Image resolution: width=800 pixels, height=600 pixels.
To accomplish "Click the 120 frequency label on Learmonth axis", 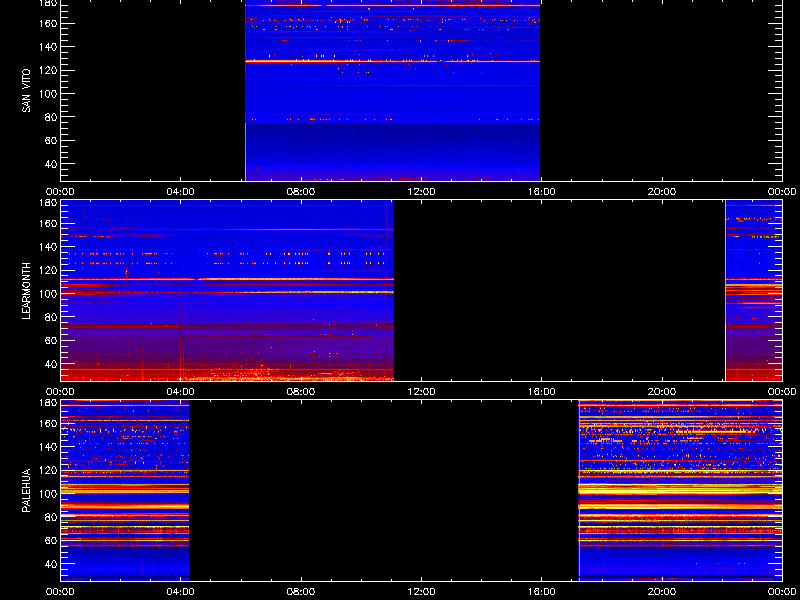I will point(47,270).
